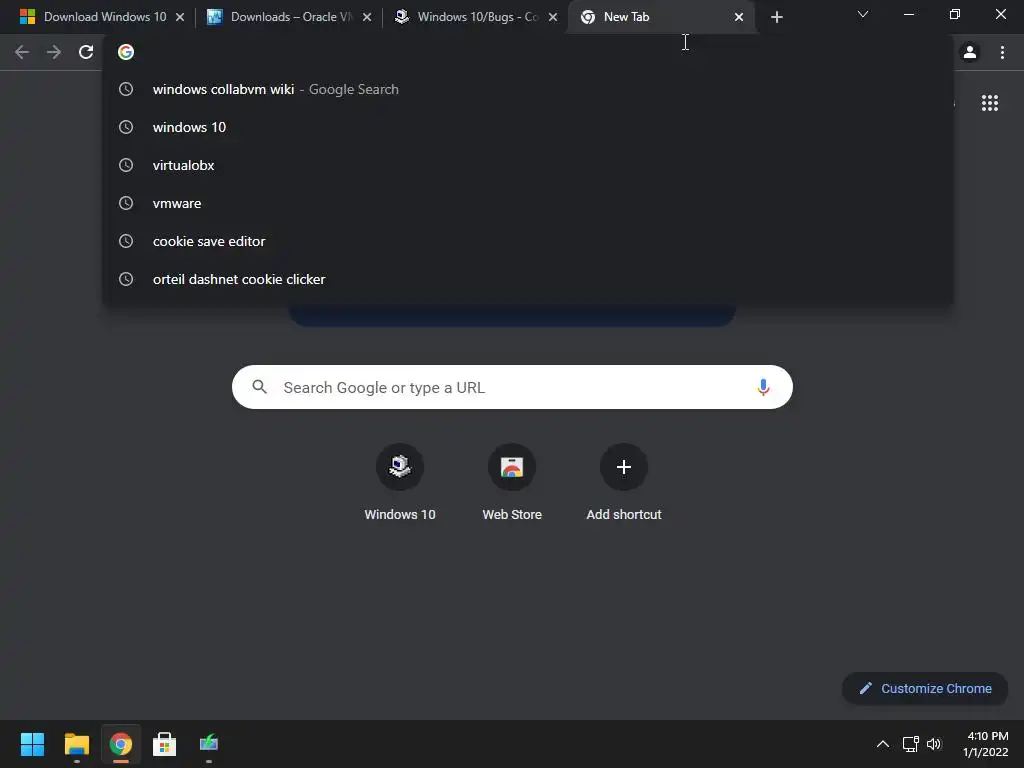
Task: Select 'vmware' suggestion
Action: pos(528,203)
